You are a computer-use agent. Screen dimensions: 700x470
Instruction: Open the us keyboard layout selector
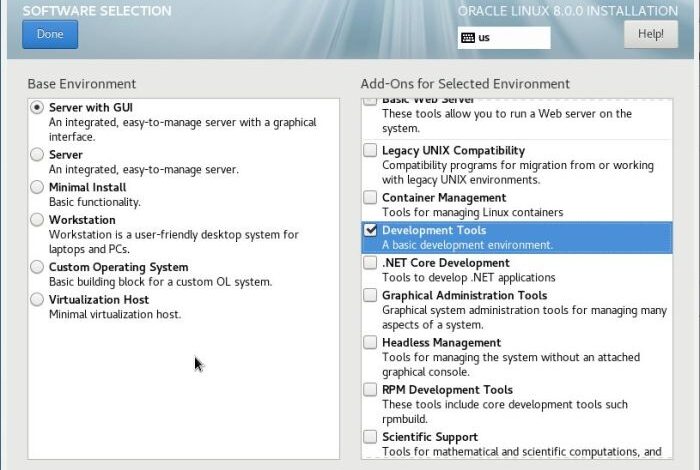504,37
